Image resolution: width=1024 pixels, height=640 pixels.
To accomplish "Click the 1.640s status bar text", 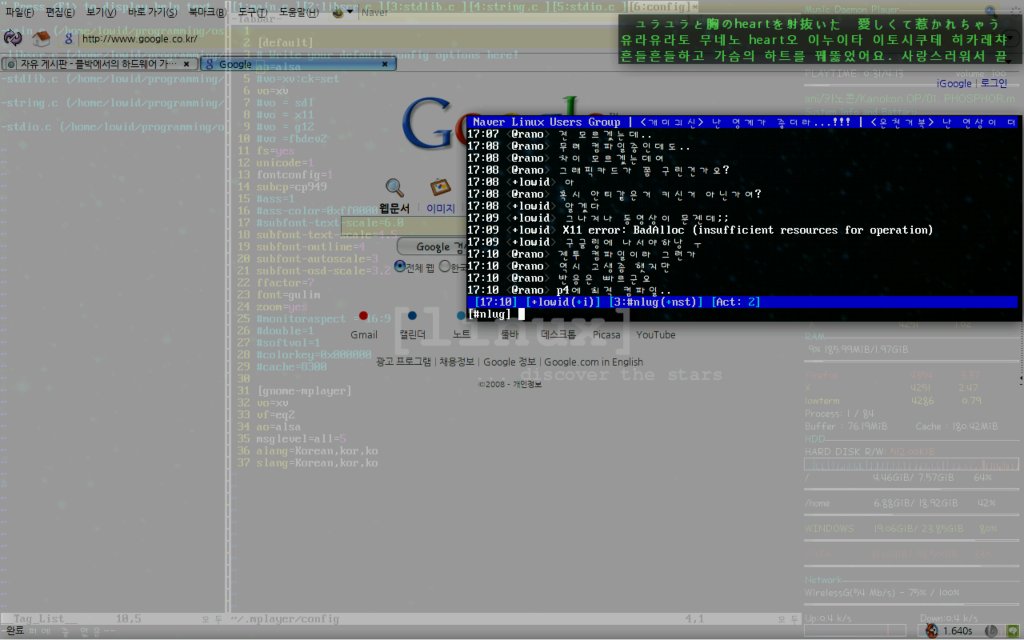I will coord(957,631).
